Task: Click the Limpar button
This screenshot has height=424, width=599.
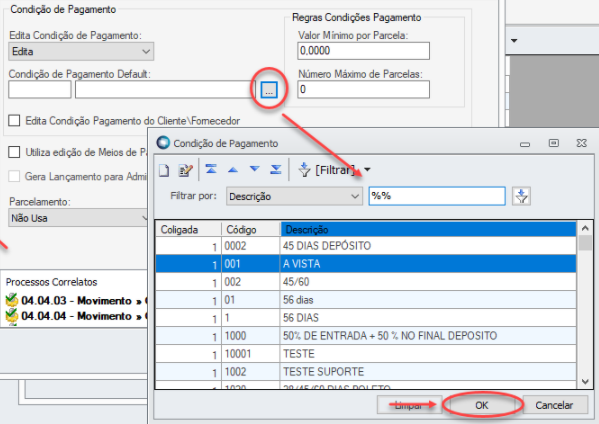Action: 409,405
